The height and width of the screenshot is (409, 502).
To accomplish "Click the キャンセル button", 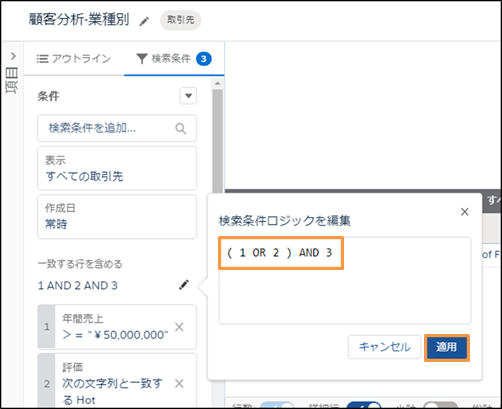I will [384, 347].
